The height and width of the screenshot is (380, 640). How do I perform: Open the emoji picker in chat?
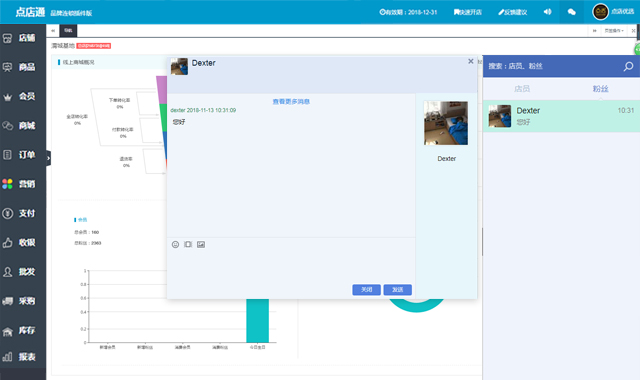coord(176,244)
